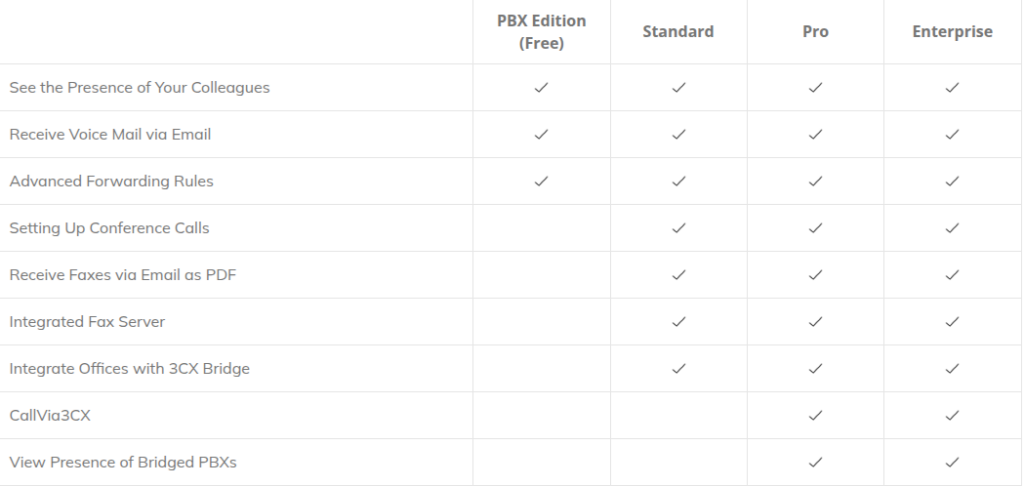Screen dimensions: 1024x486
Task: Click PBX Edition checkmark for Advanced Forwarding Rules
Action: [541, 181]
